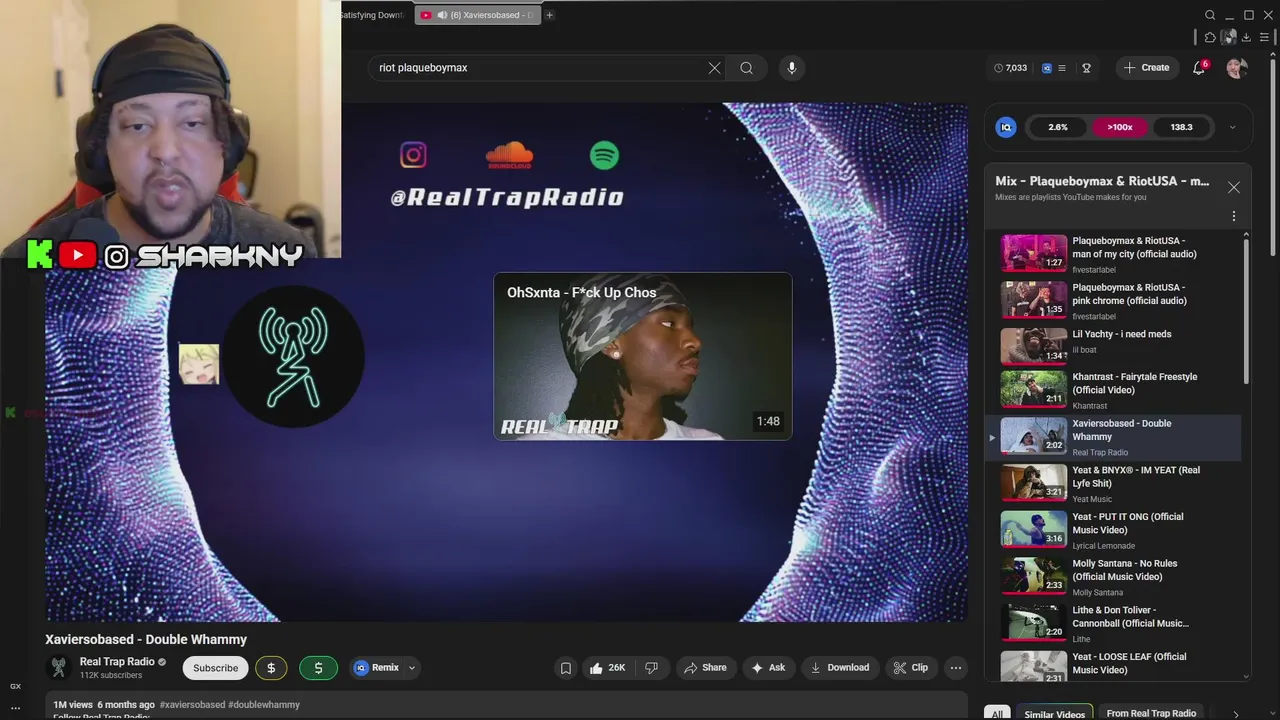Click the 7,033 clock counter
Image resolution: width=1280 pixels, height=720 pixels.
[x=1011, y=68]
